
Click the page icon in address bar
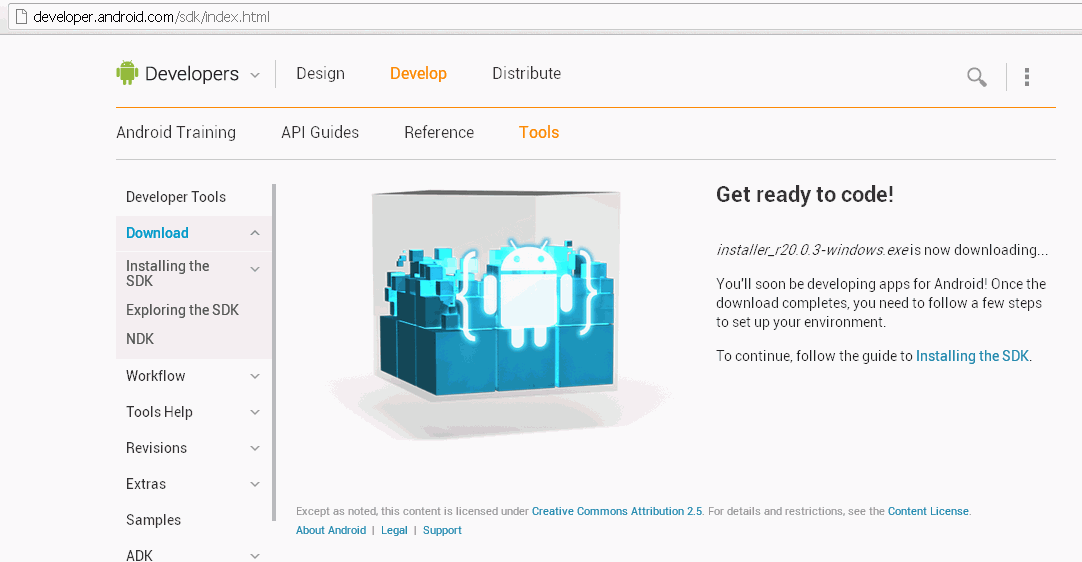(x=21, y=17)
